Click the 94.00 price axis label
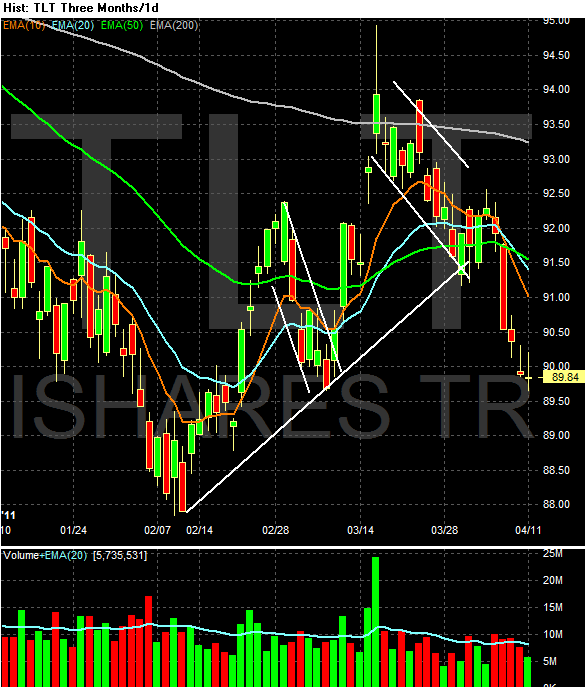 coord(556,89)
